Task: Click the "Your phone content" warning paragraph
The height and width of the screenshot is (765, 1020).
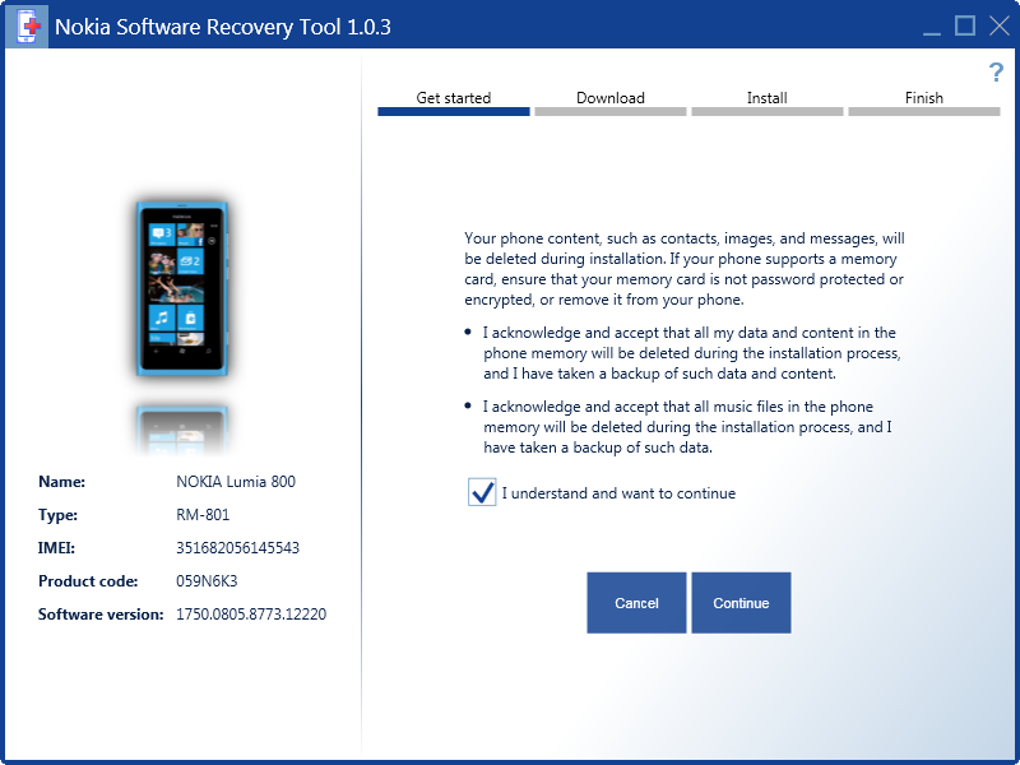Action: pos(684,269)
